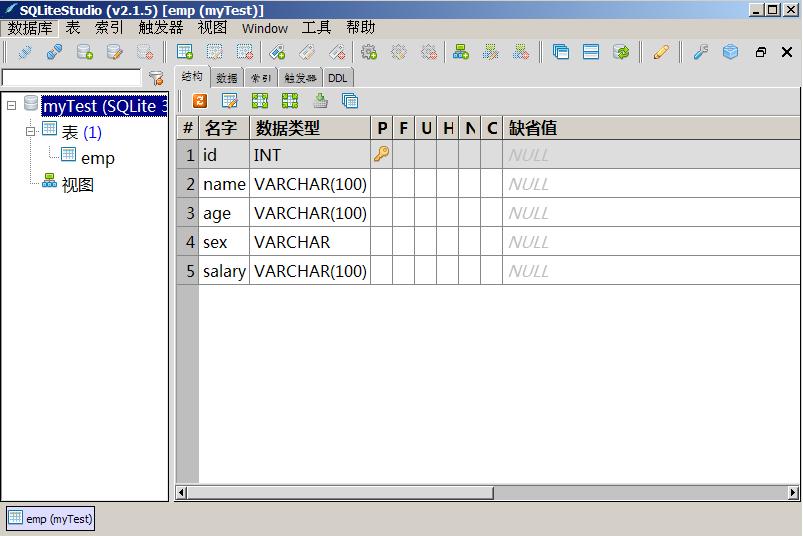Collapse the myTest database tree node
The height and width of the screenshot is (536, 803).
pyautogui.click(x=11, y=106)
